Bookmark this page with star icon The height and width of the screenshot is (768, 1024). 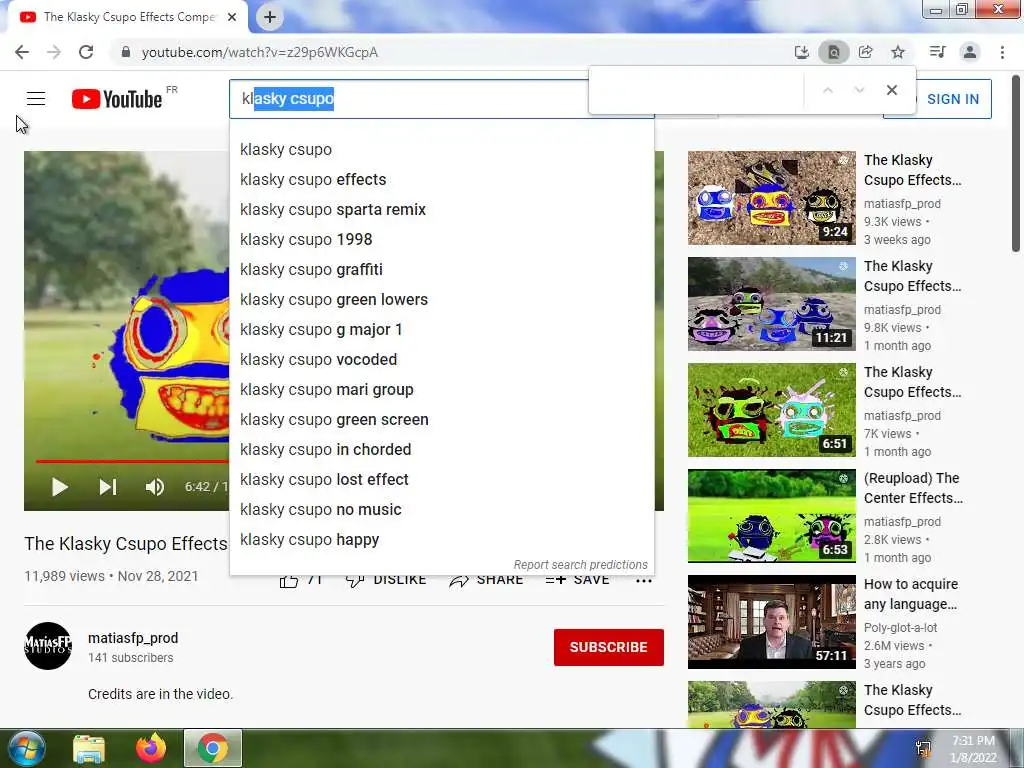point(898,52)
